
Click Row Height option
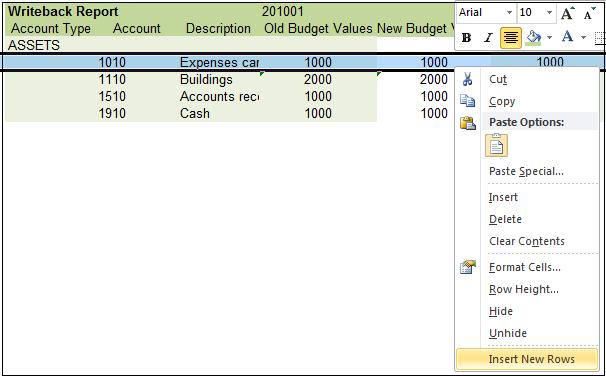524,289
